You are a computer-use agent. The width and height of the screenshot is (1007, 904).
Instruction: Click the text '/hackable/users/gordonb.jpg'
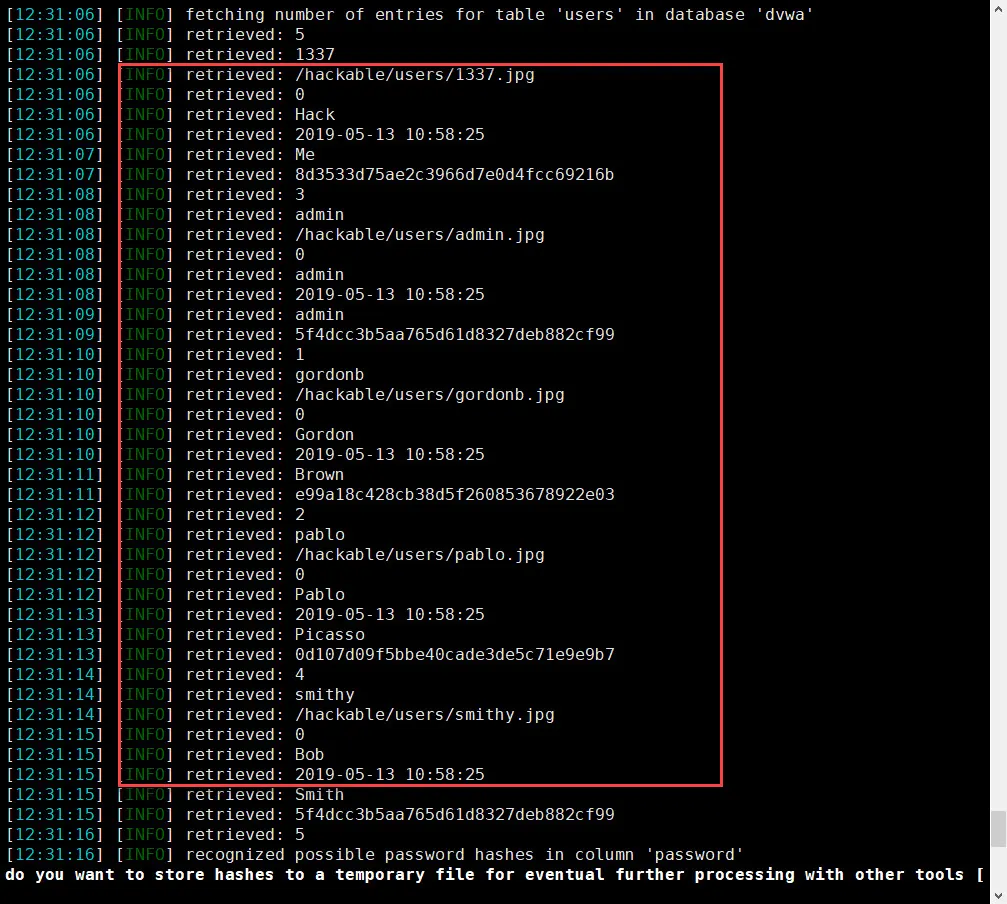[x=429, y=394]
